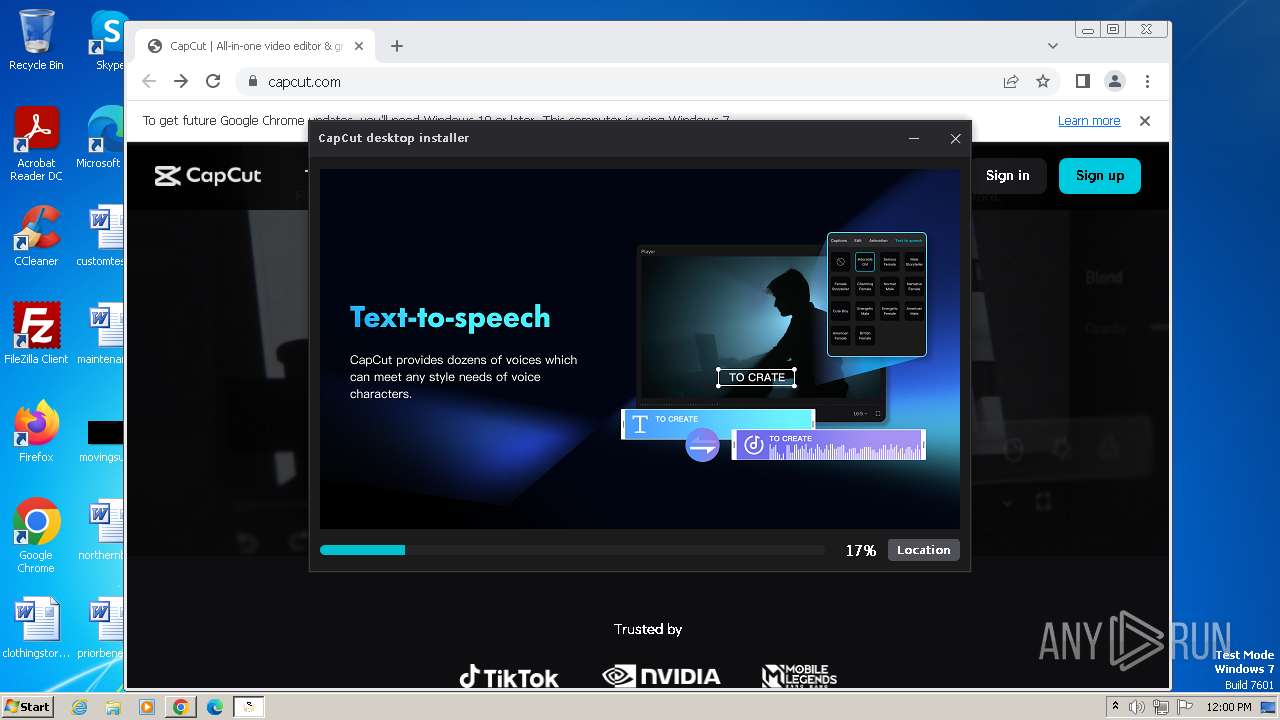The width and height of the screenshot is (1280, 720).
Task: Click the CapCut installer taskbar item
Action: 248,707
